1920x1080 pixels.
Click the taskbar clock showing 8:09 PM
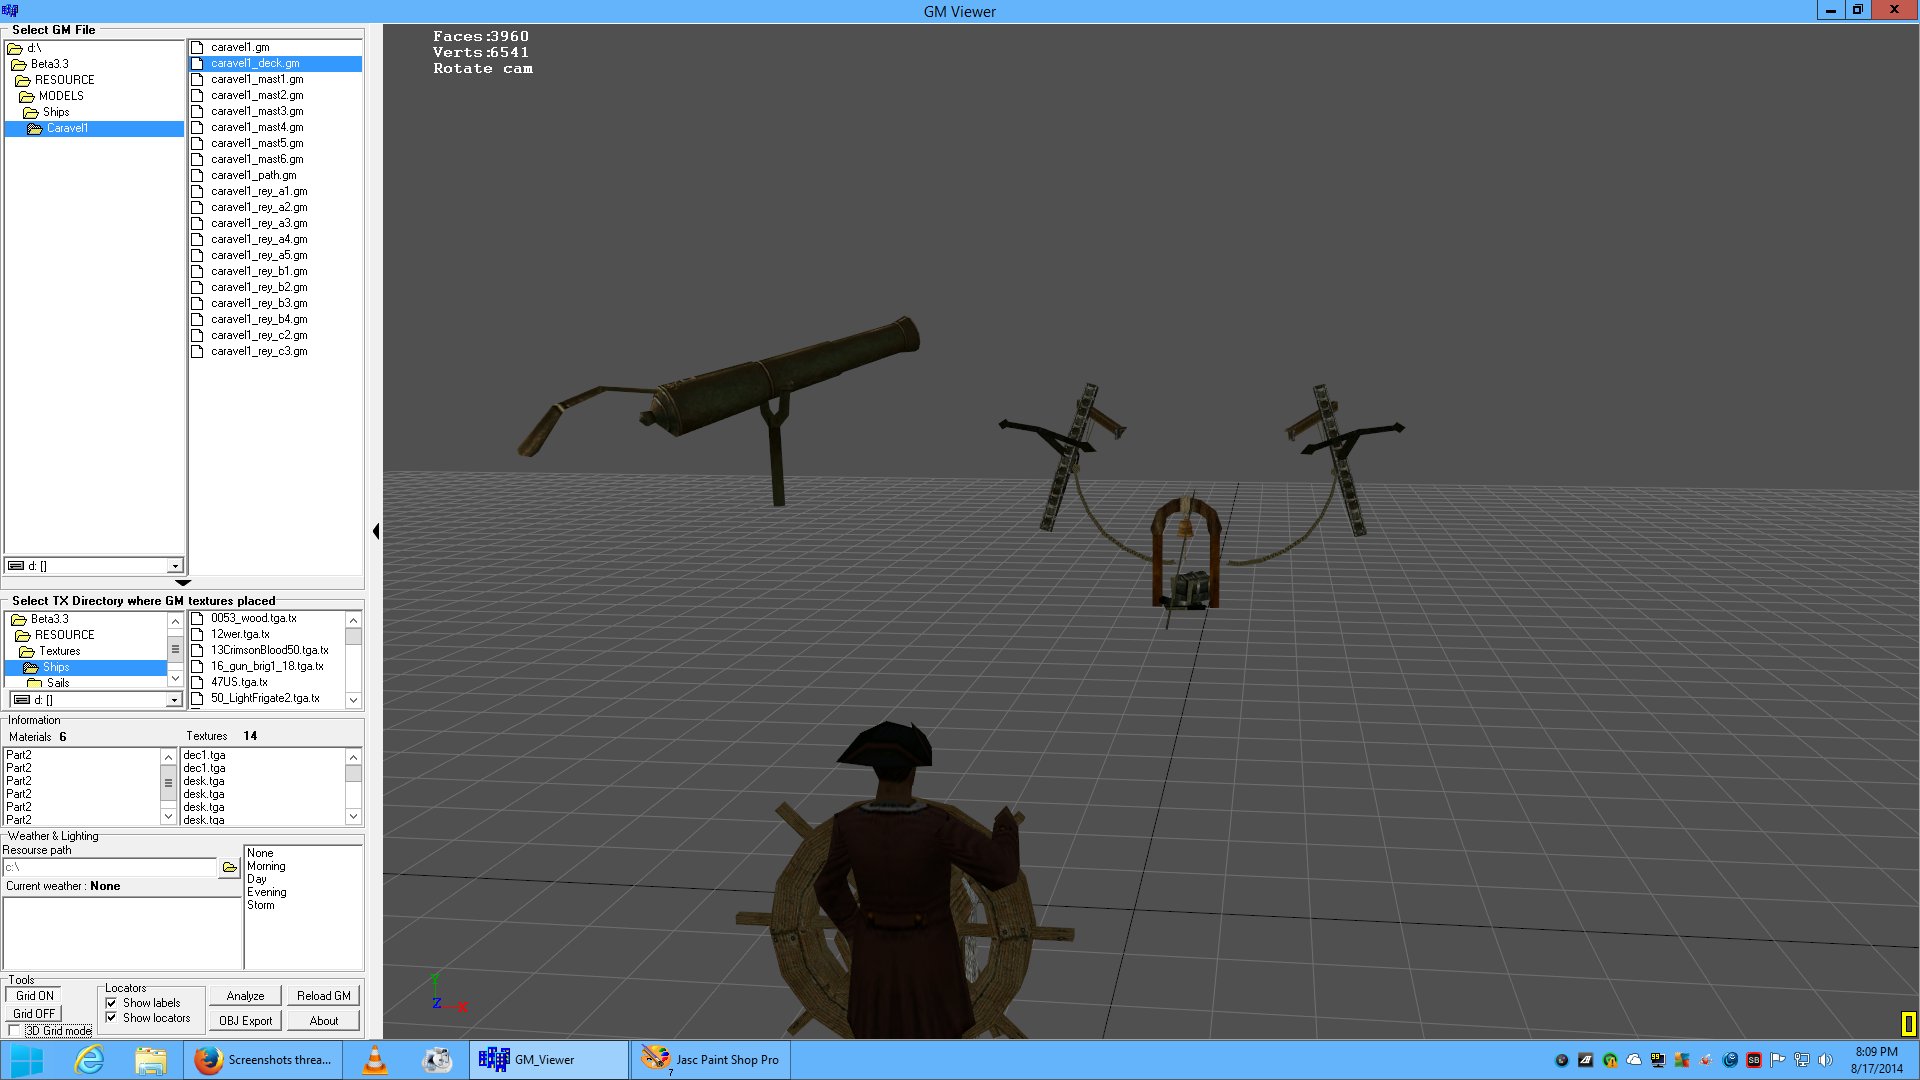(1876, 1060)
